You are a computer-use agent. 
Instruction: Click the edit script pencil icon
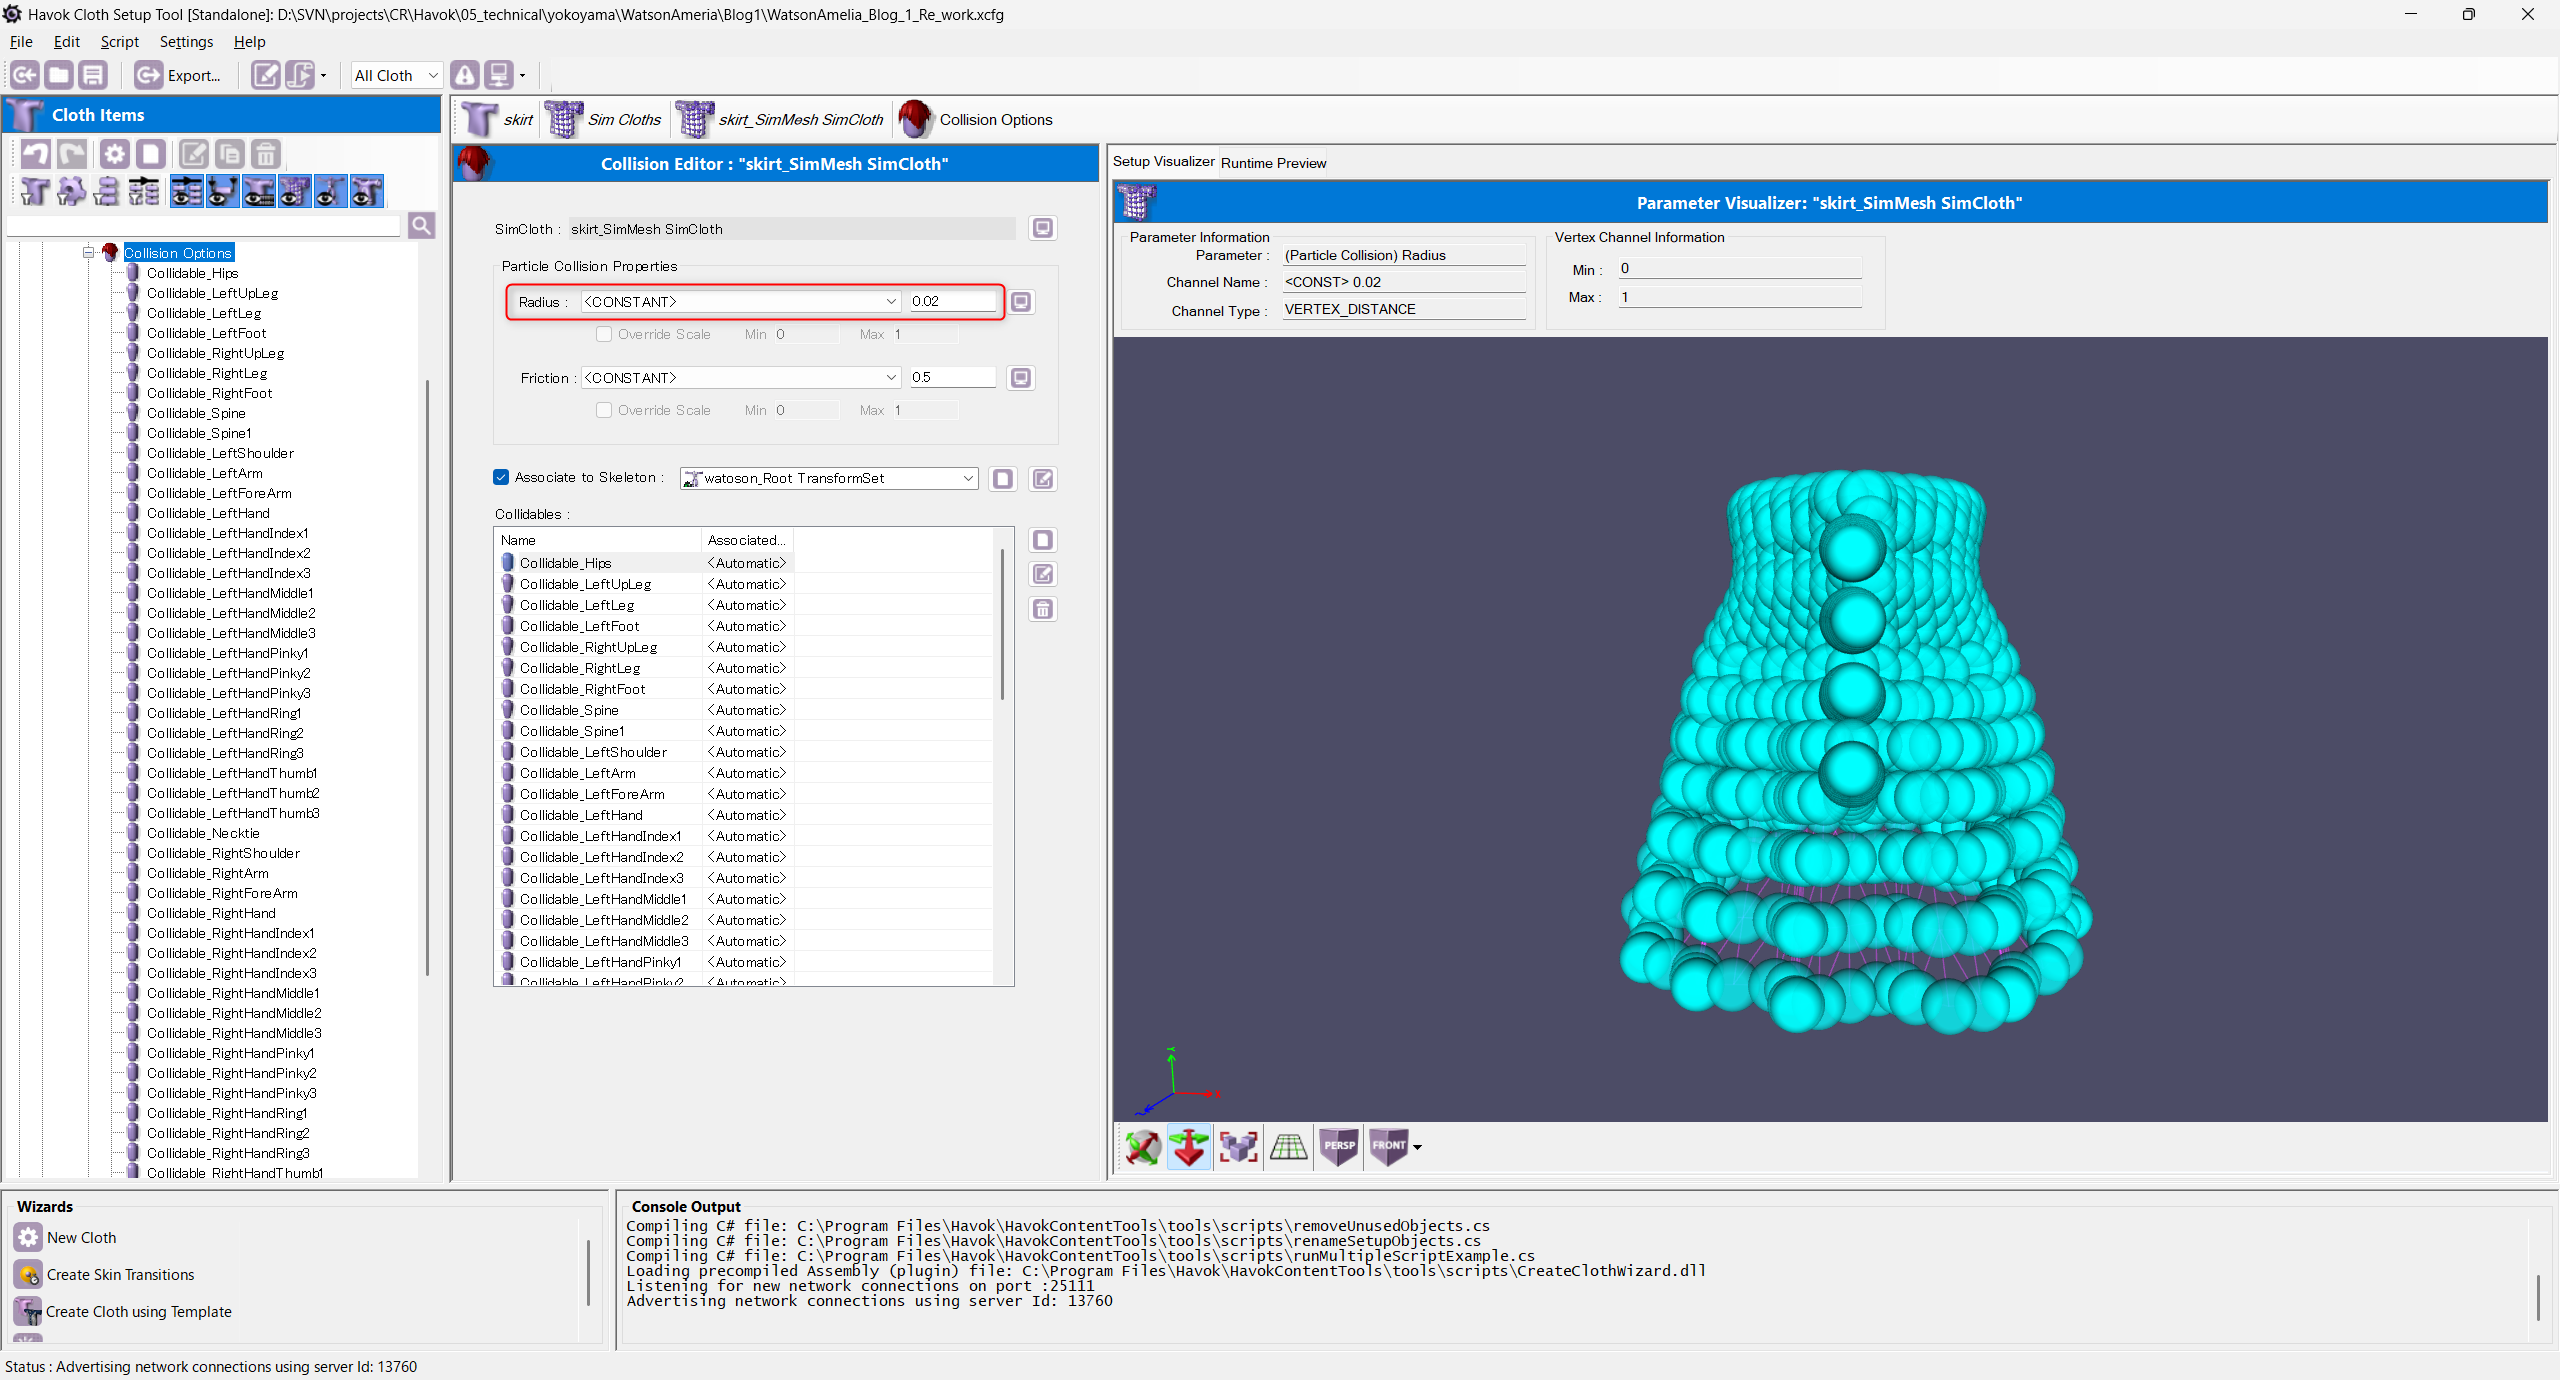(265, 75)
